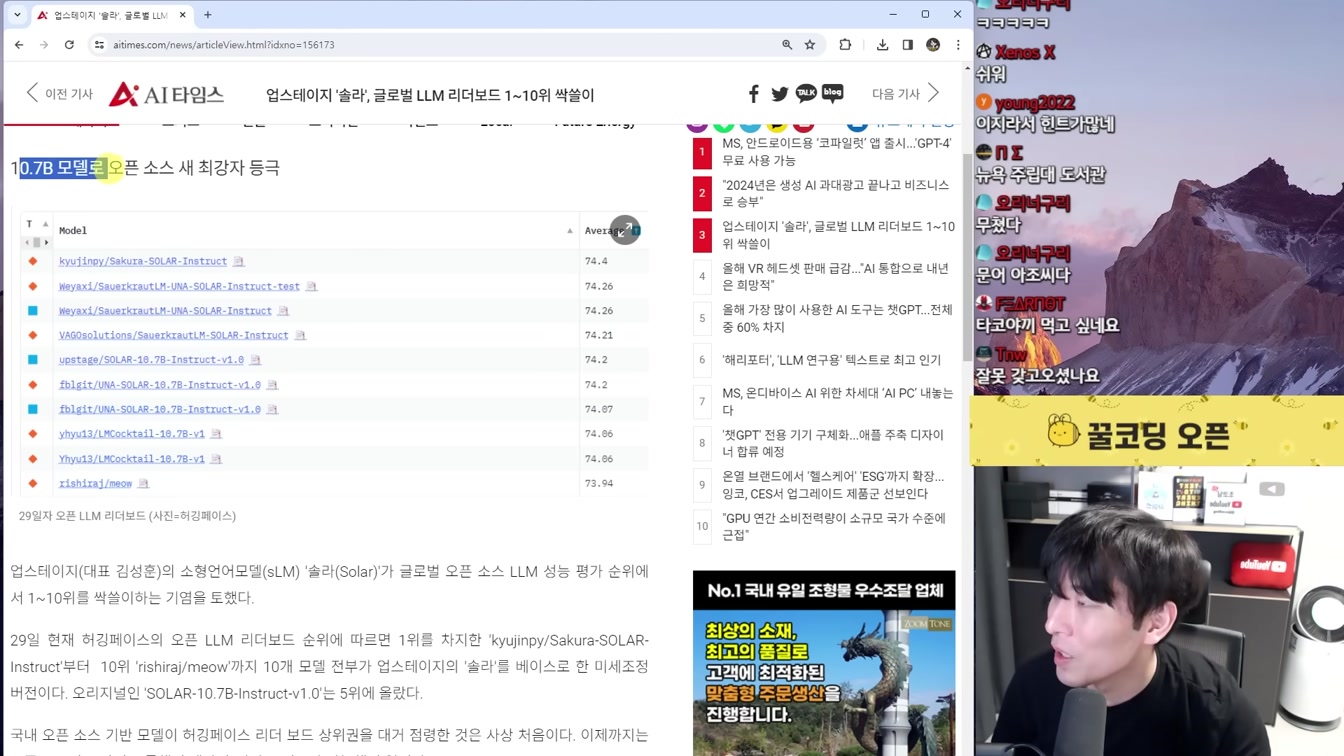The width and height of the screenshot is (1344, 756).
Task: Toggle the Chrome side panel
Action: [x=908, y=45]
